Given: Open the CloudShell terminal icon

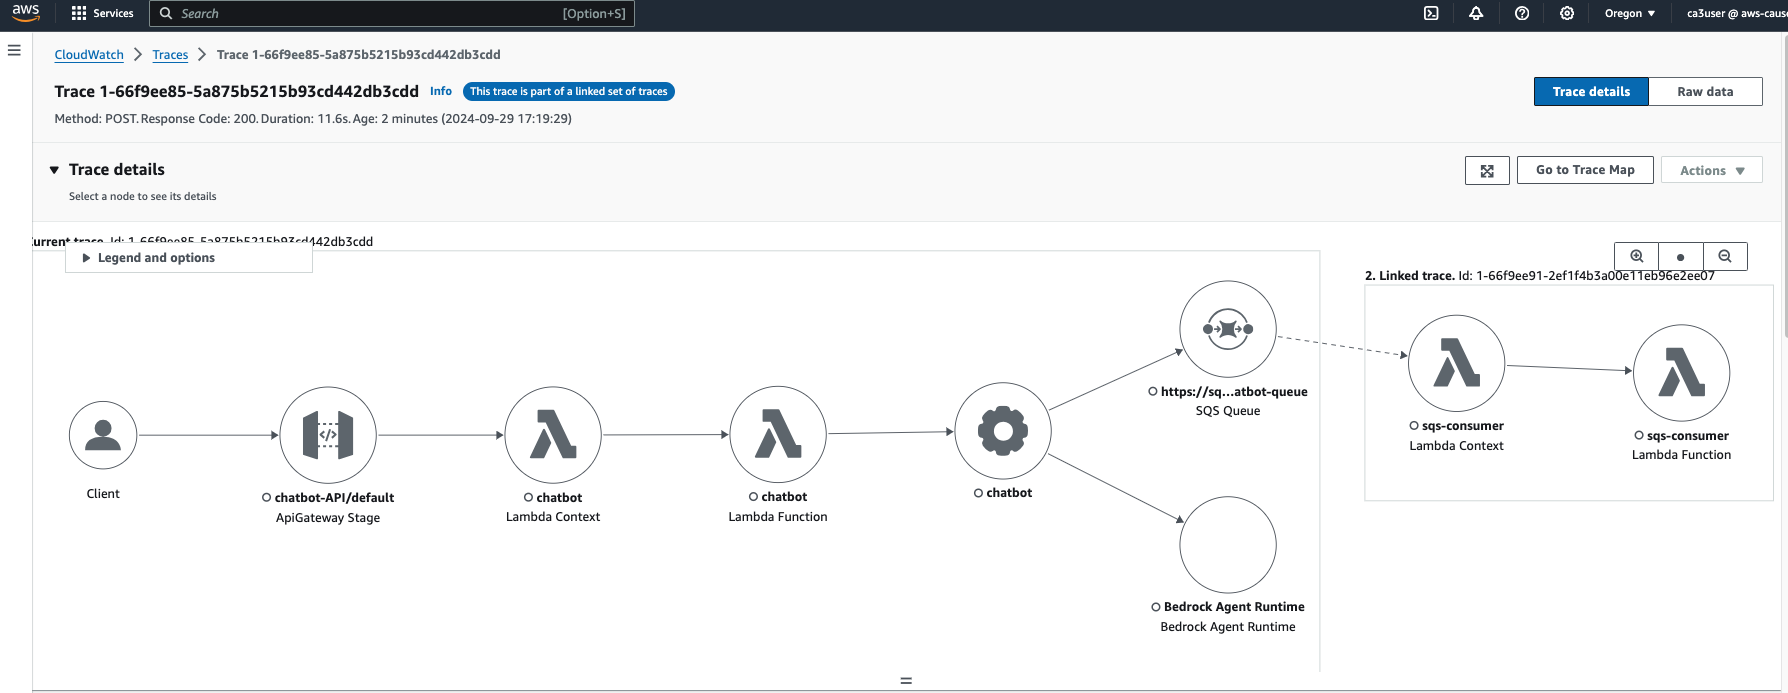Looking at the screenshot, I should click(1431, 13).
